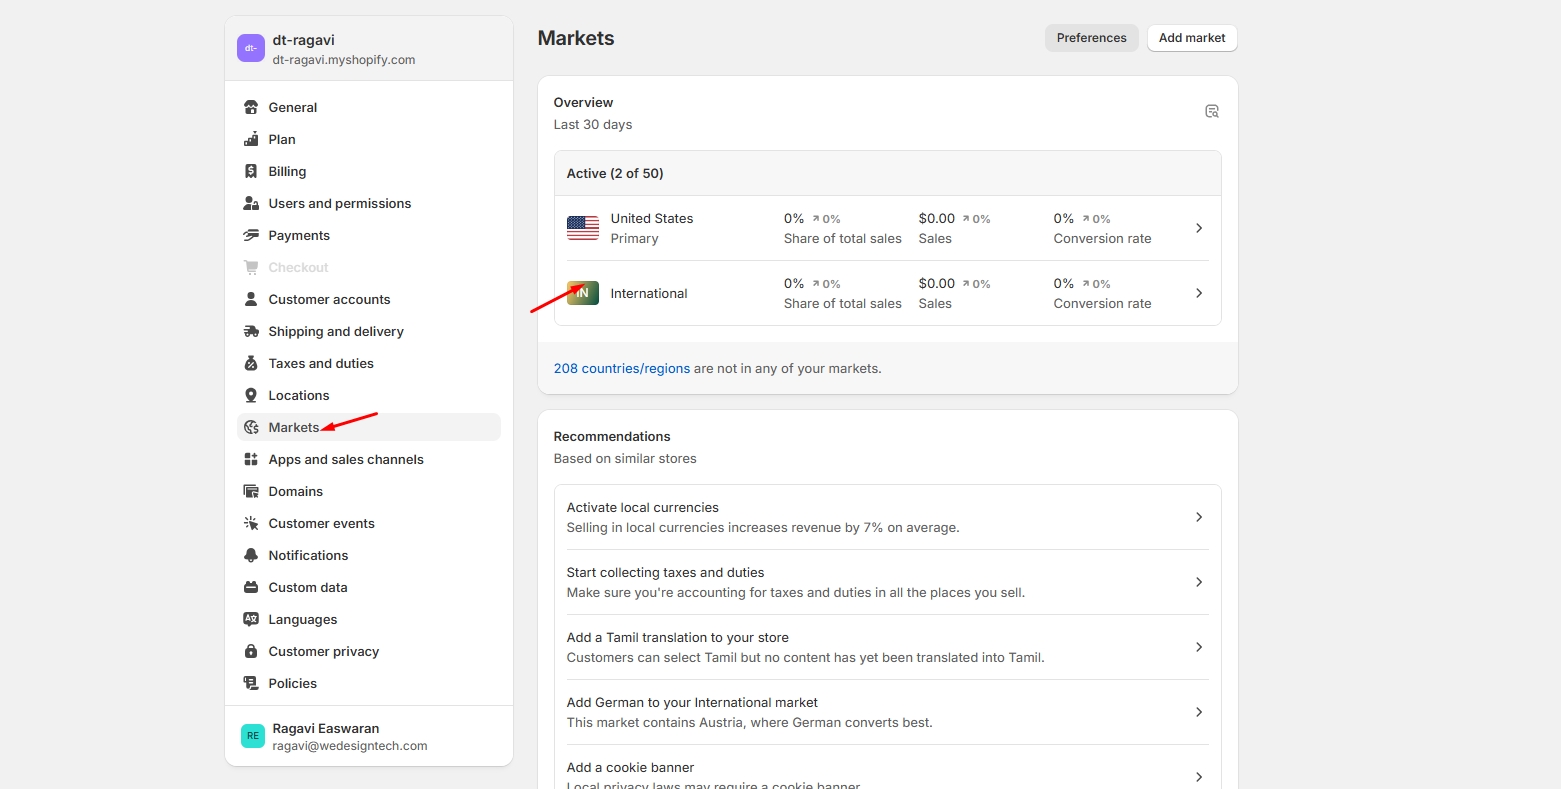
Task: Select Domains in the settings sidebar
Action: [295, 492]
